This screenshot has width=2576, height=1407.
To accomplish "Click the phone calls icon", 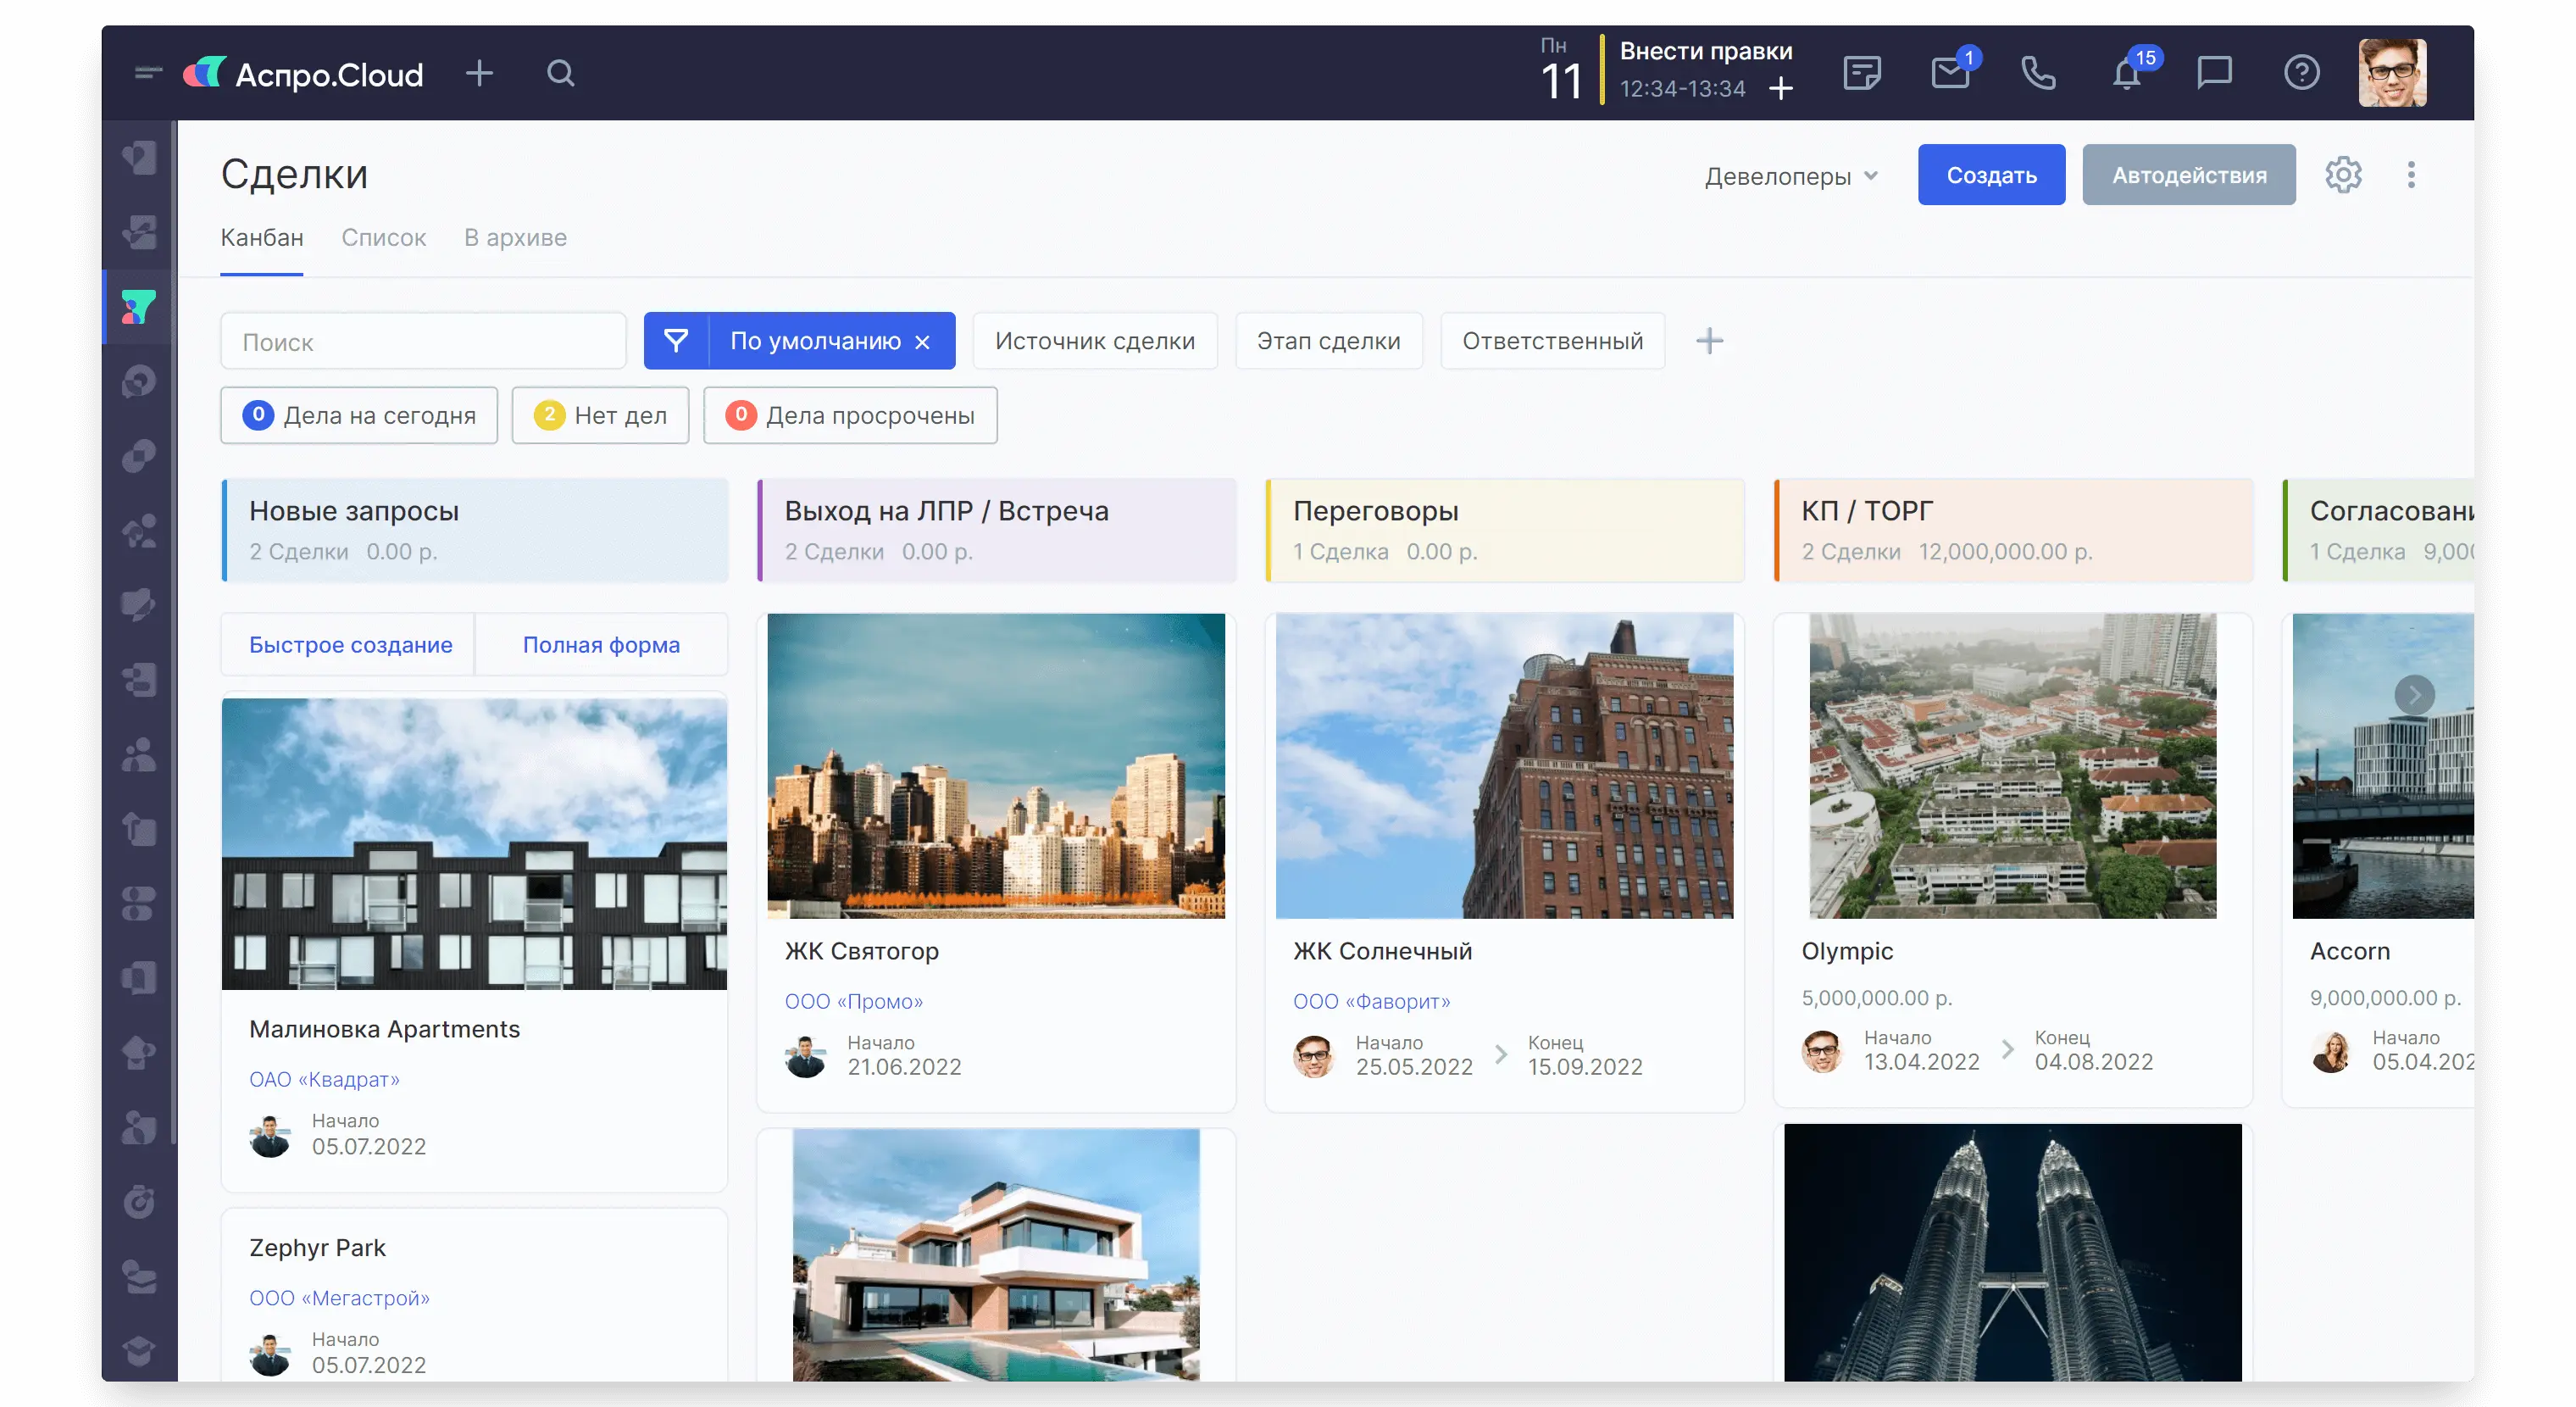I will (x=2038, y=73).
